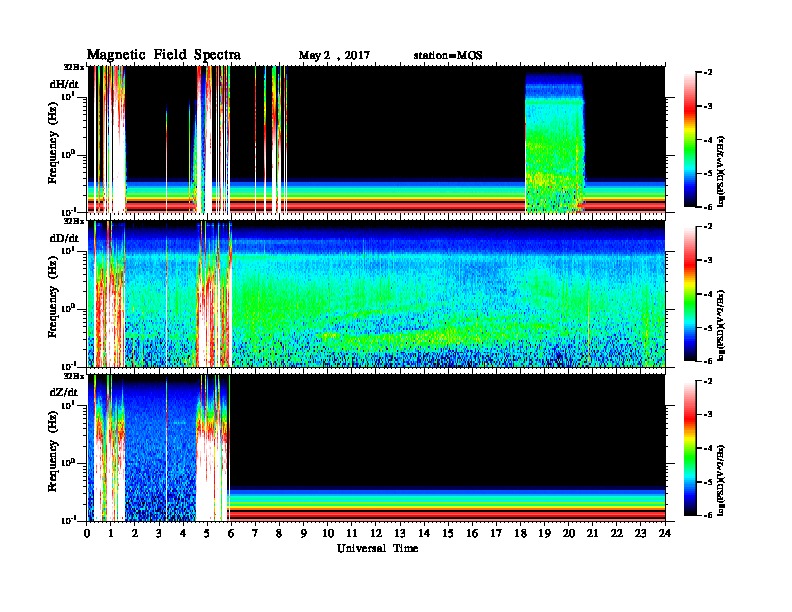792x612 pixels.
Task: Click the "dZ/dt" panel label
Action: (64, 392)
